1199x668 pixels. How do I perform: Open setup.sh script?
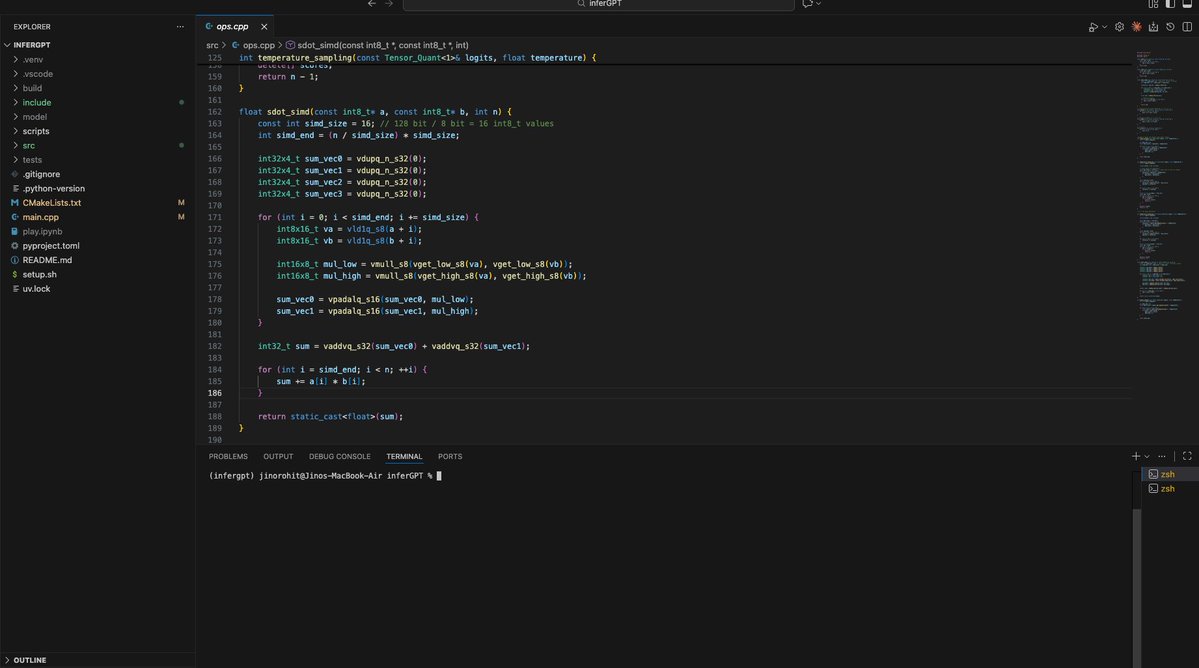[x=98, y=274]
